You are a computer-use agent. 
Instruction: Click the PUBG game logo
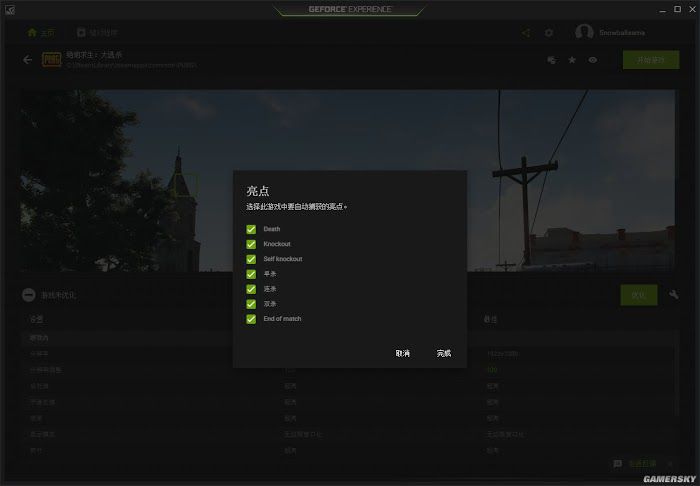point(51,59)
